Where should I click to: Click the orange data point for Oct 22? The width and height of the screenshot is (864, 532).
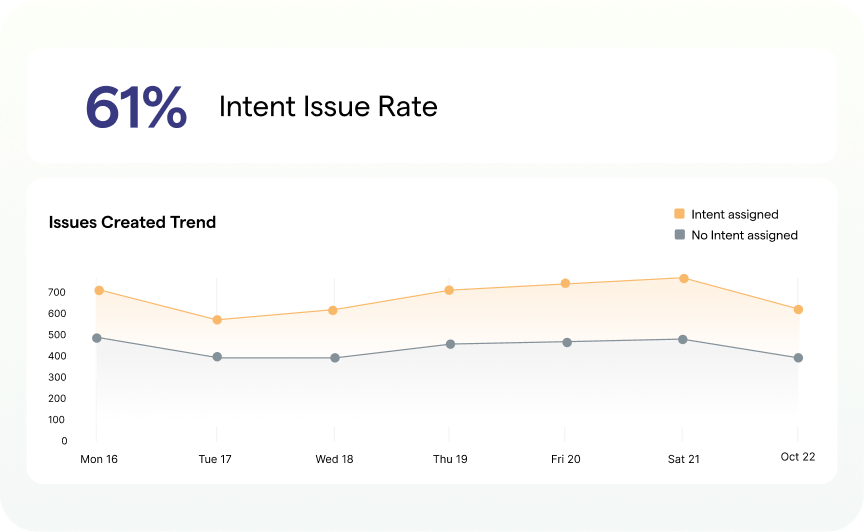coord(798,310)
